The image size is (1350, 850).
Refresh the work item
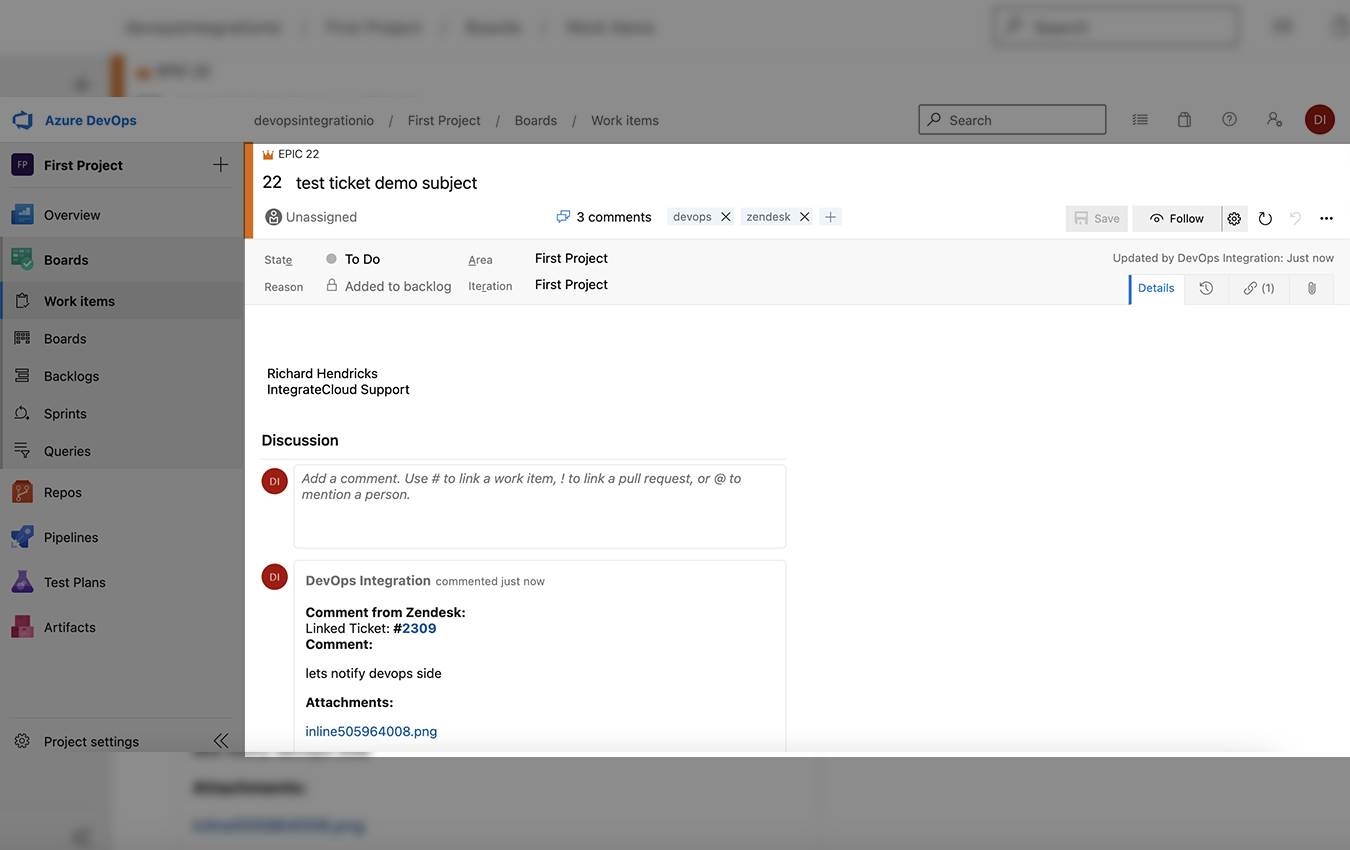click(x=1265, y=218)
